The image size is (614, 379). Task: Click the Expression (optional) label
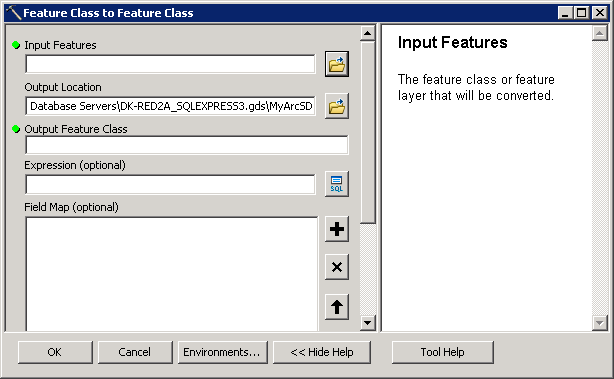tap(75, 165)
